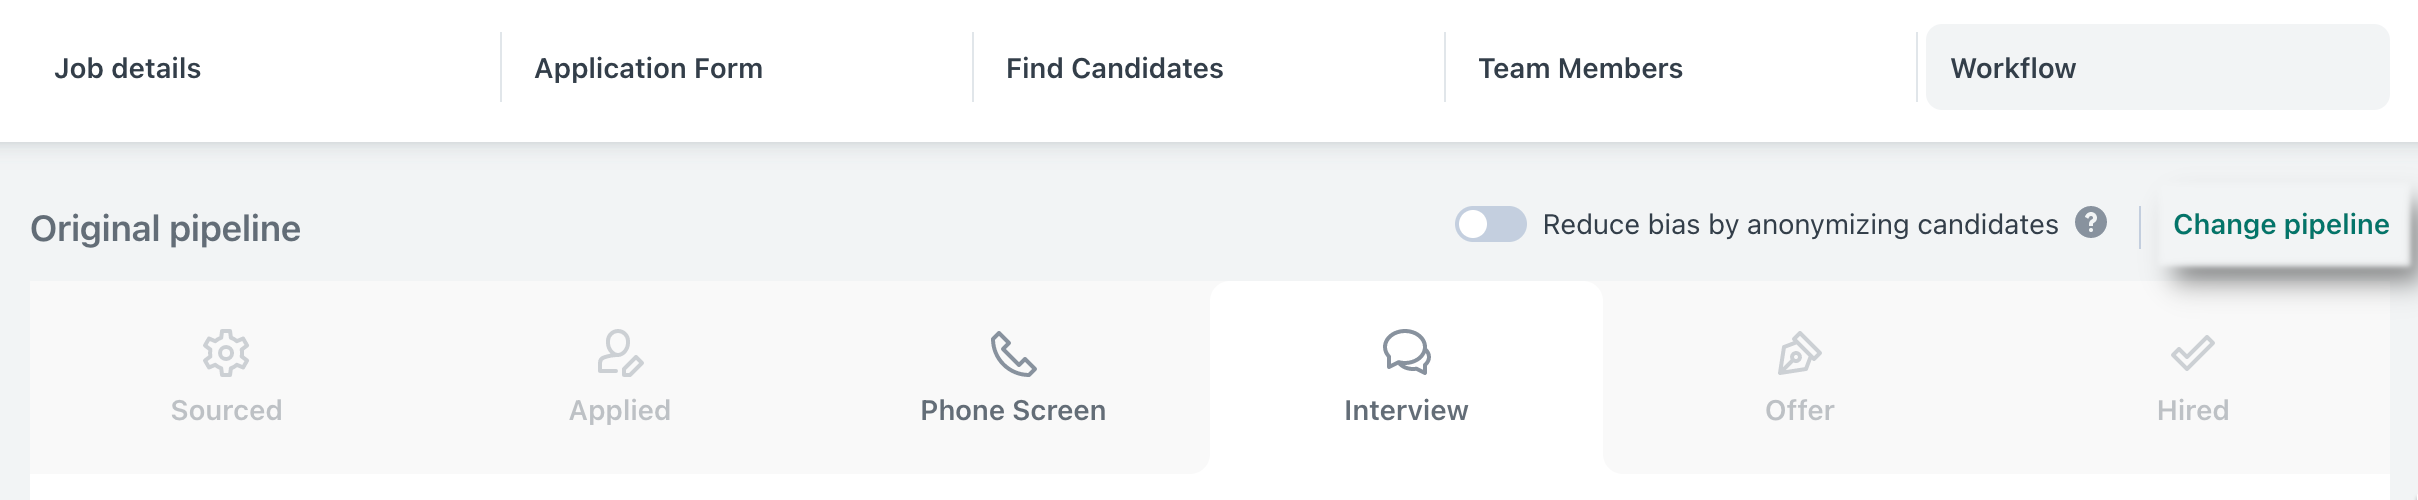Select the Sourced stage label
This screenshot has width=2418, height=500.
[226, 410]
